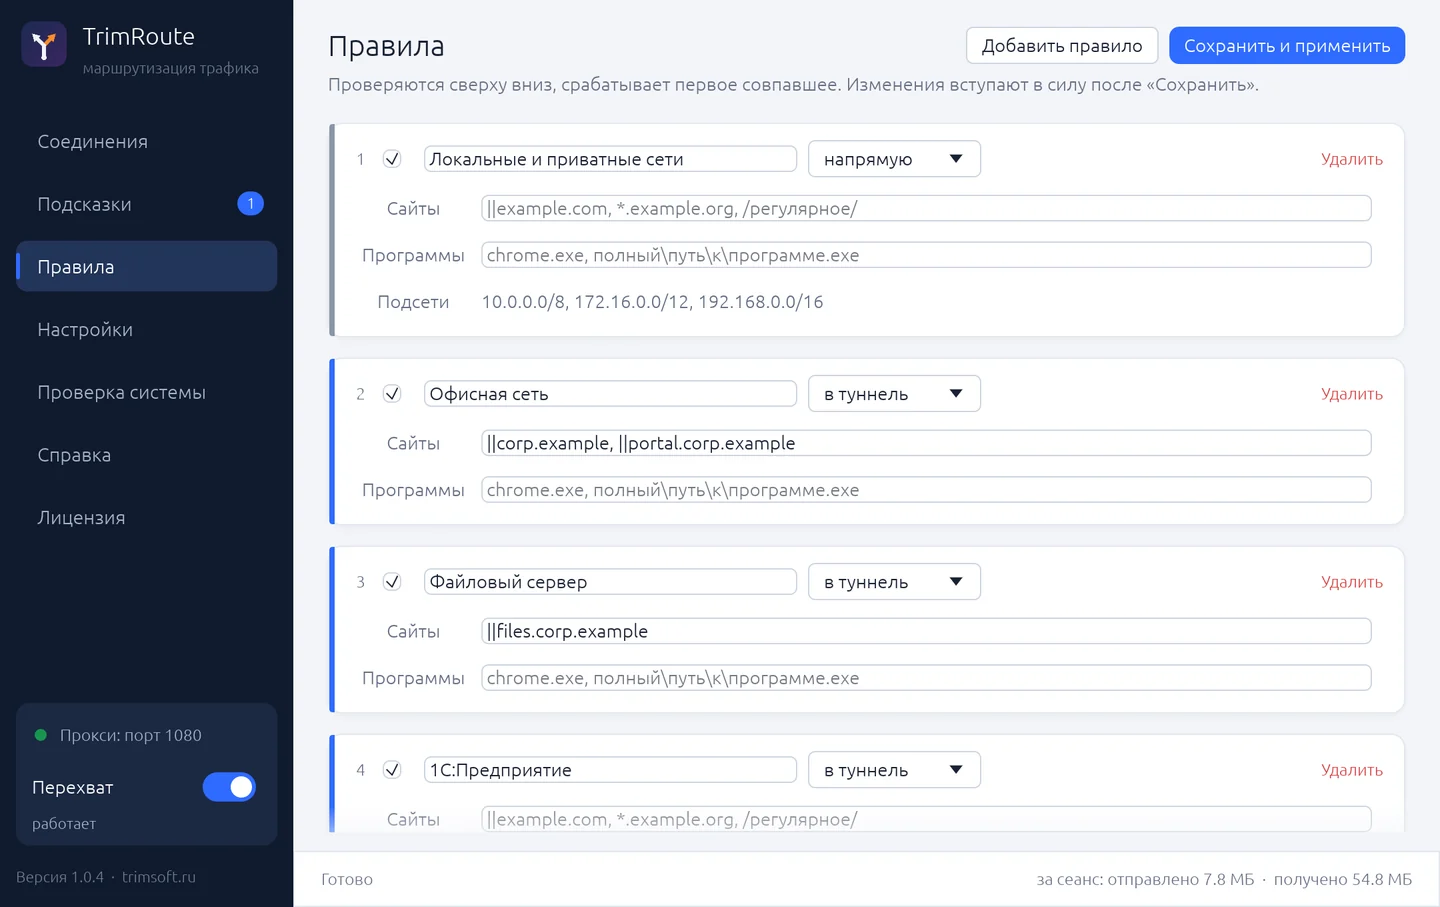Click the Готово status bar text
This screenshot has width=1440, height=907.
click(347, 879)
